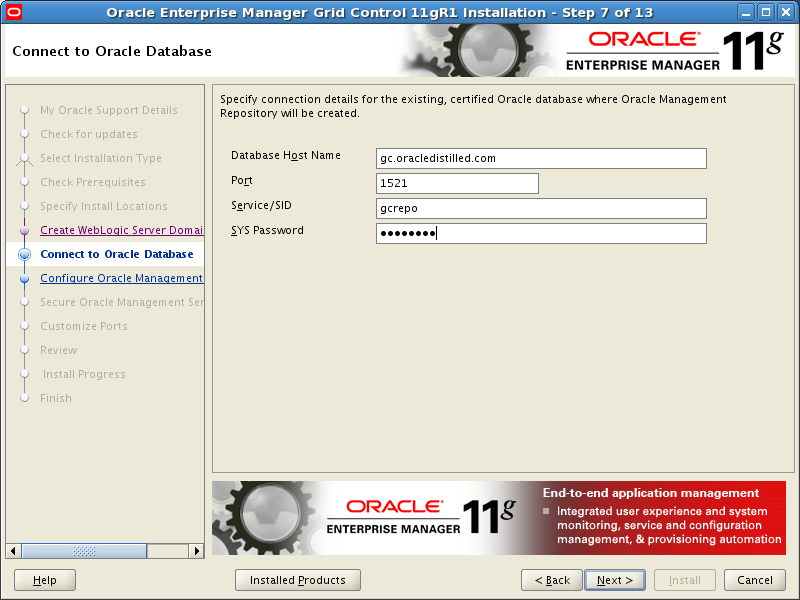Cancel the installation
The height and width of the screenshot is (600, 800).
coord(755,580)
